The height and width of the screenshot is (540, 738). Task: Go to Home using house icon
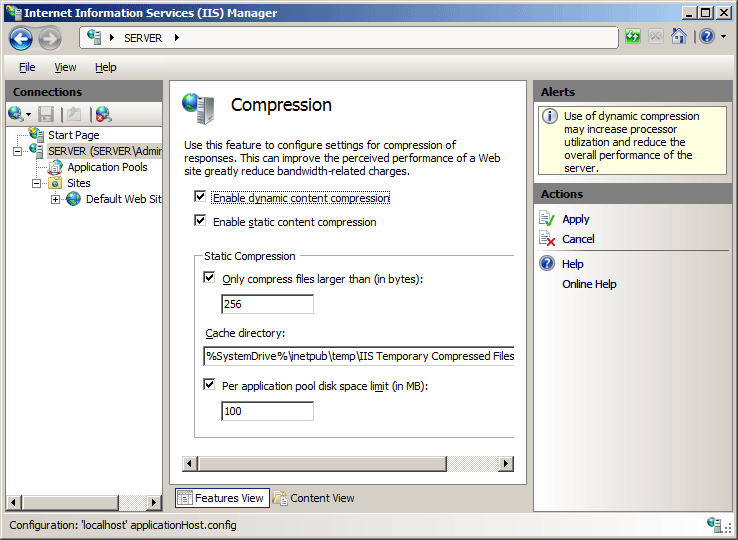(679, 37)
